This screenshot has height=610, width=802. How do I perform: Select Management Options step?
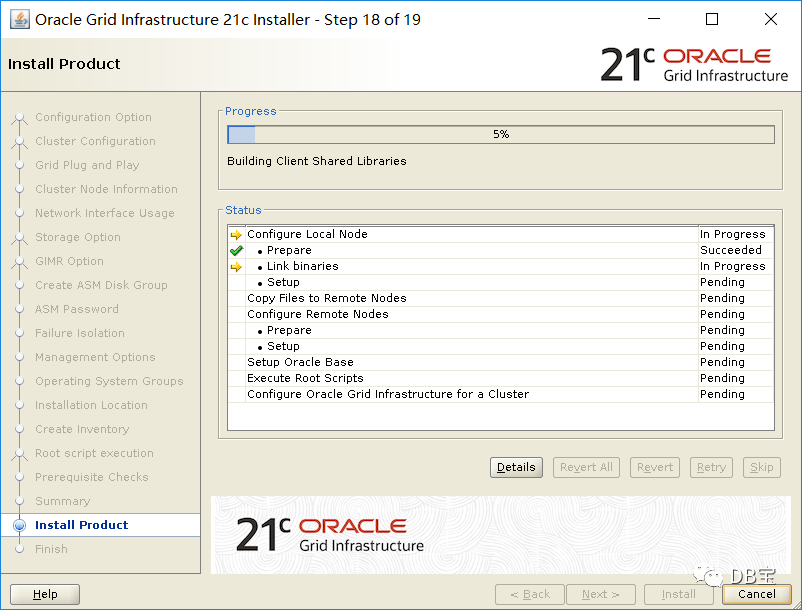point(95,357)
